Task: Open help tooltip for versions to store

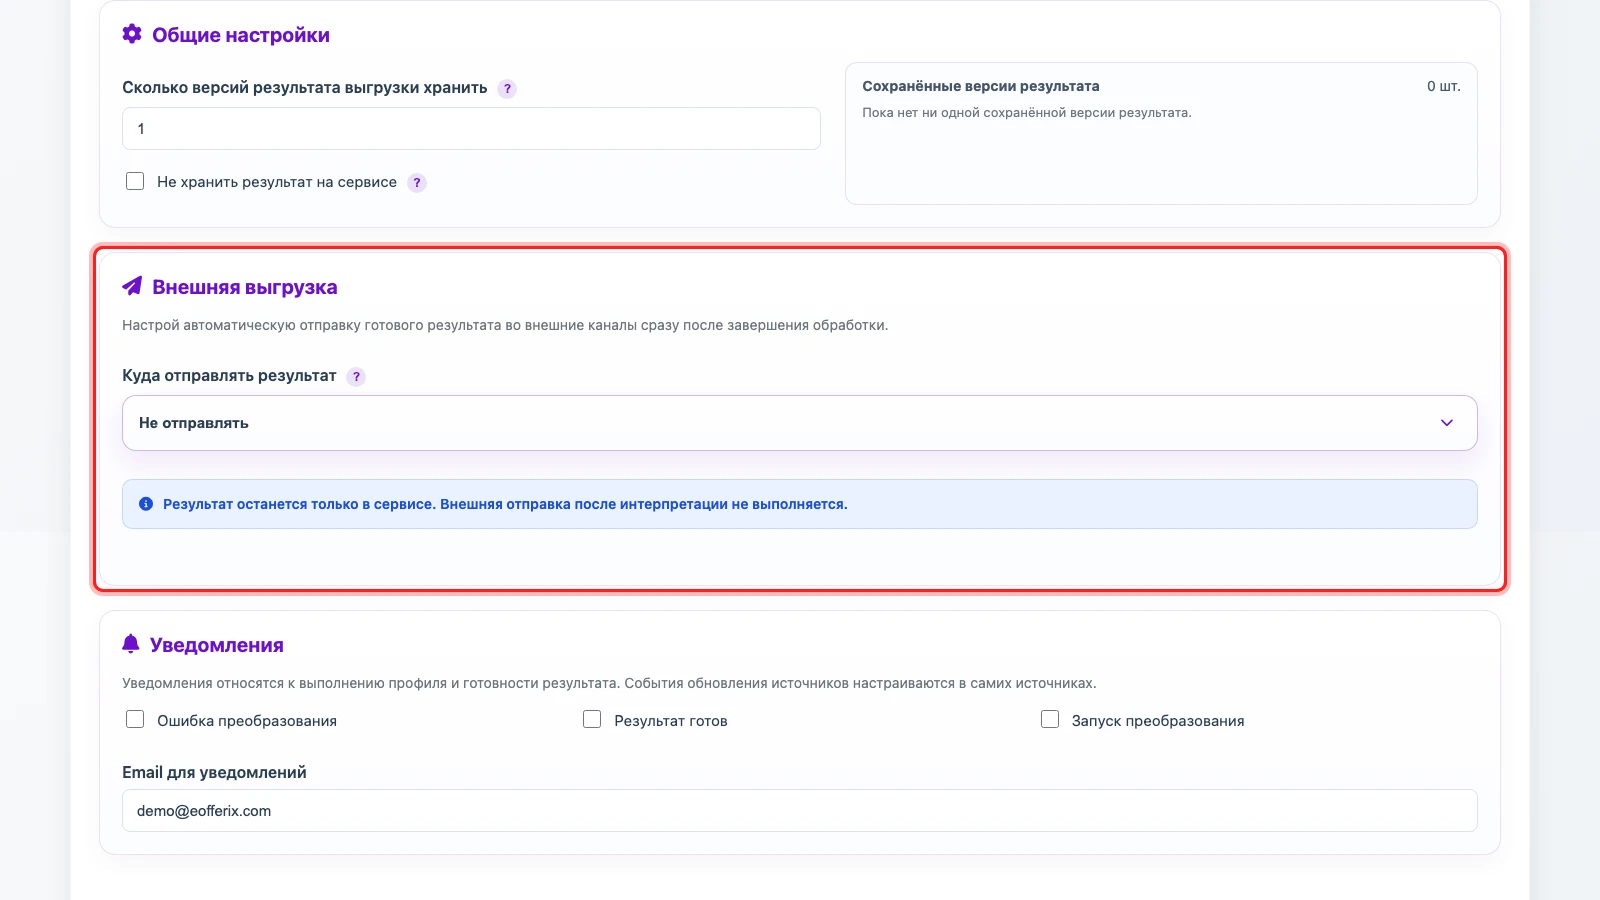Action: (507, 89)
